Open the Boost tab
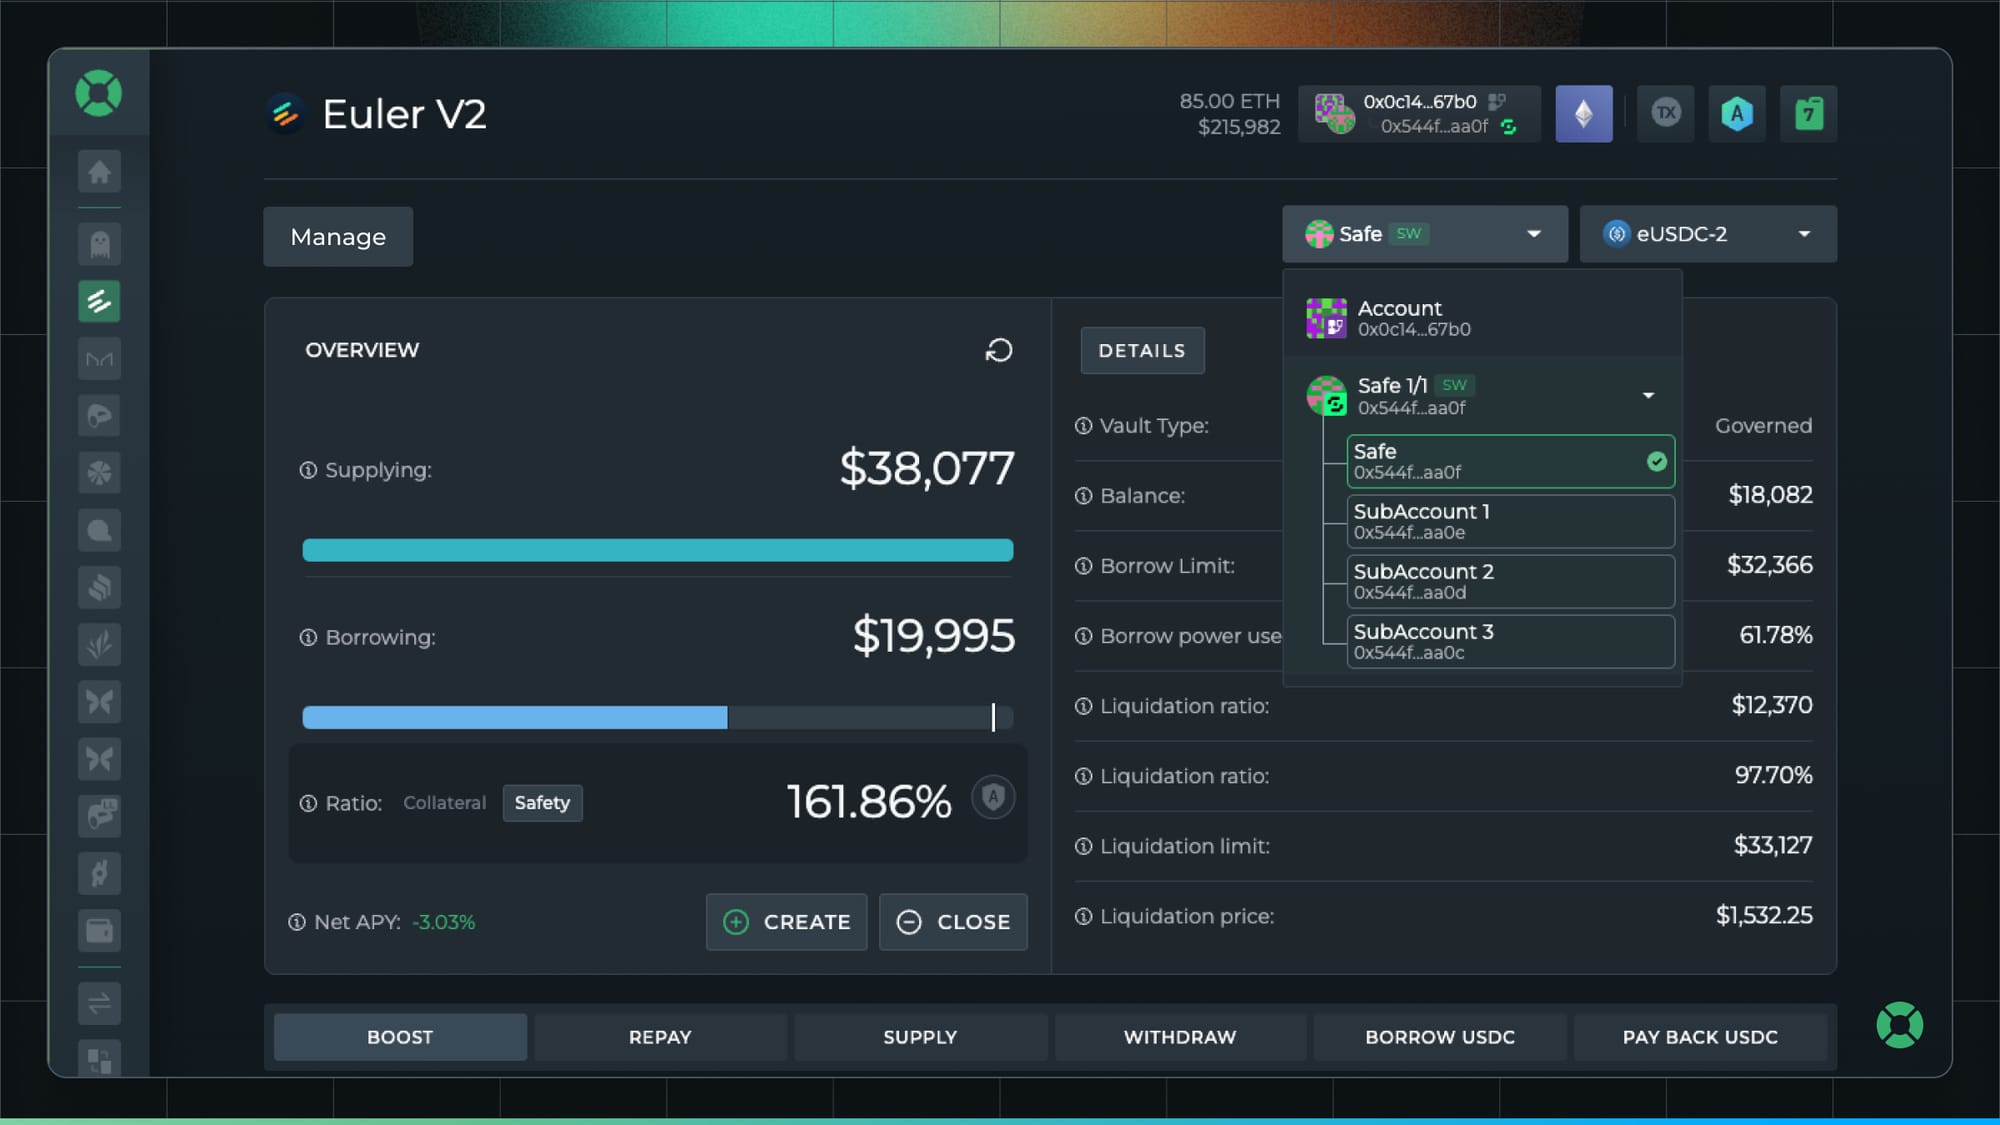 coord(400,1037)
